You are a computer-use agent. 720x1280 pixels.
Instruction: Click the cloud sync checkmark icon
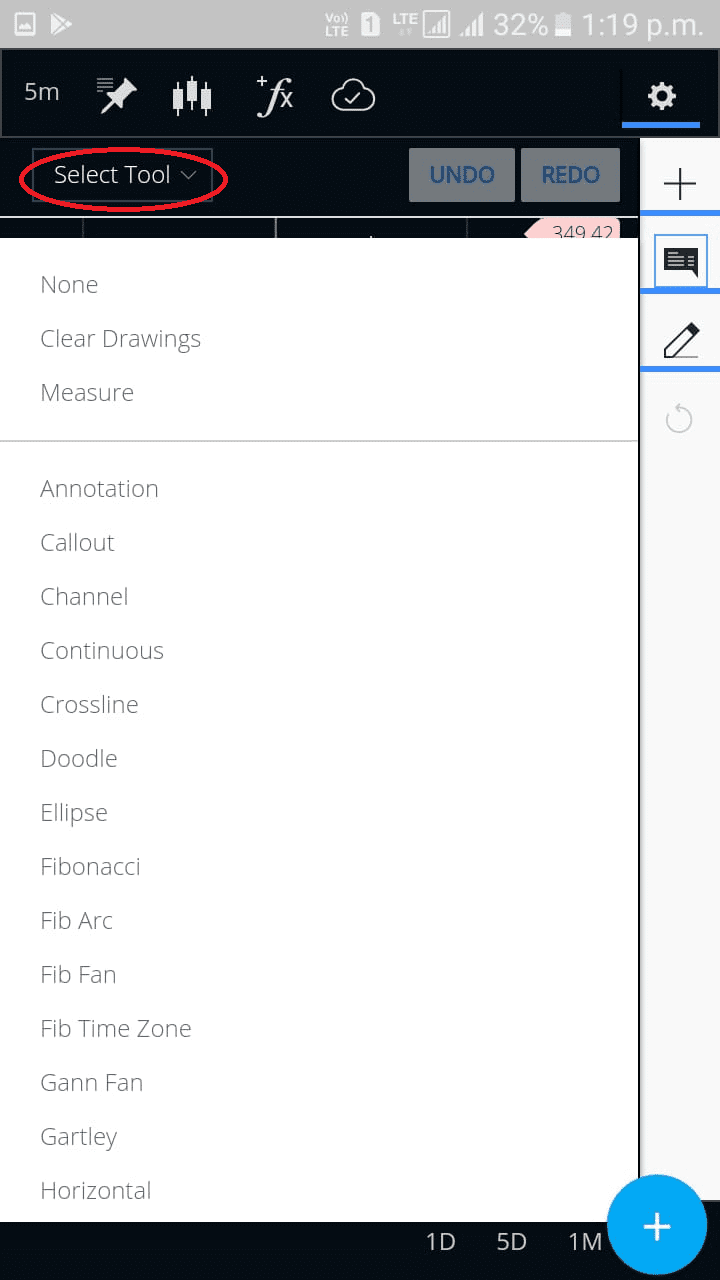[352, 93]
